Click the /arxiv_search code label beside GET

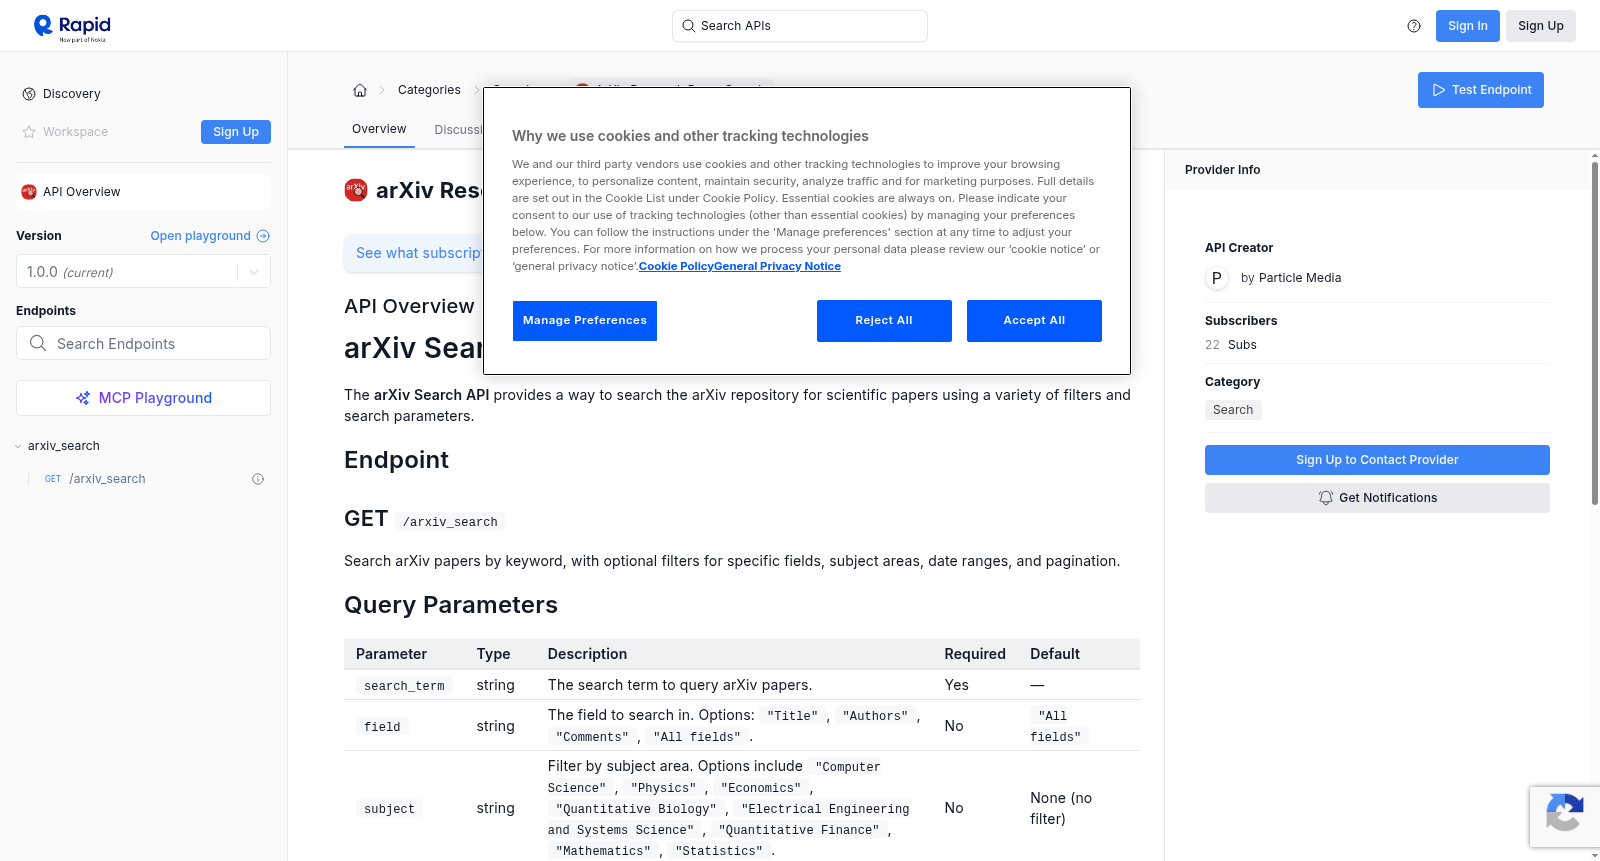coord(450,522)
